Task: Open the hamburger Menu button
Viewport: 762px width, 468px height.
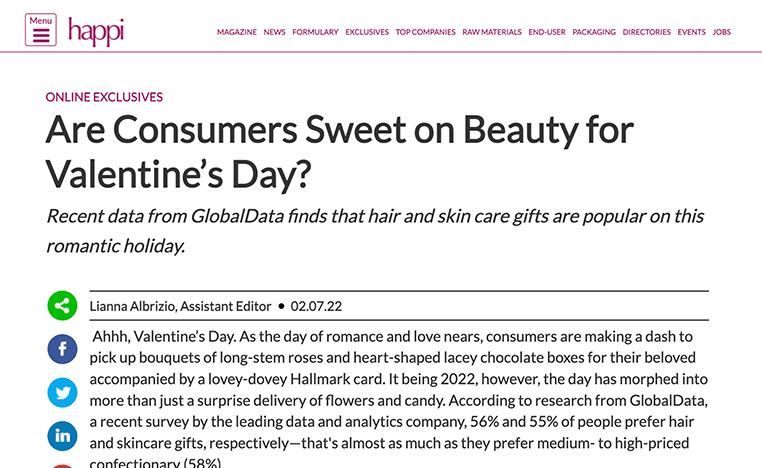Action: click(x=41, y=30)
